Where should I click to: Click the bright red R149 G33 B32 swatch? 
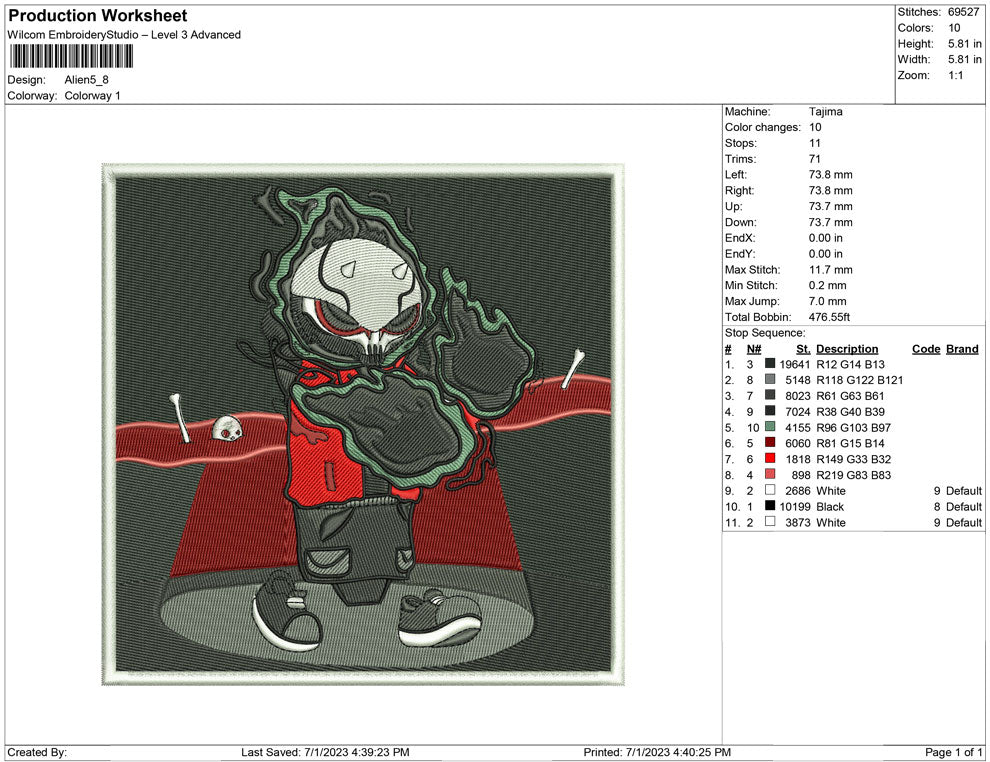[770, 458]
